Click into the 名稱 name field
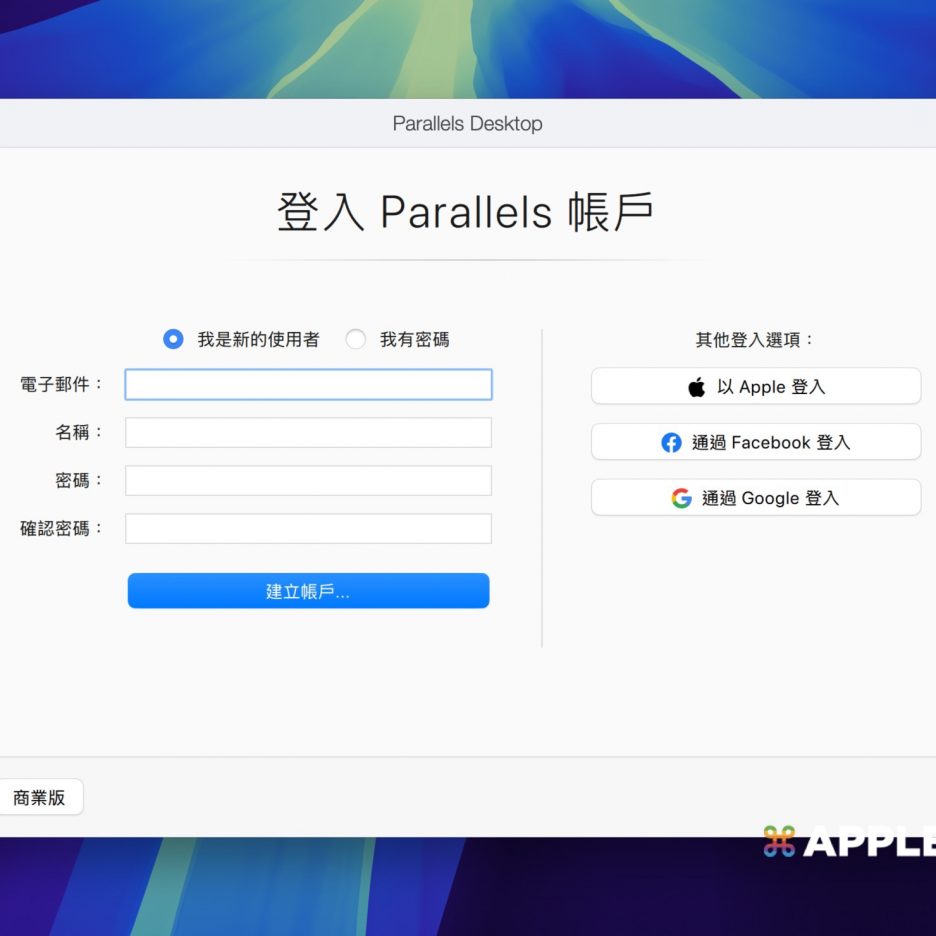936x936 pixels. pos(308,433)
